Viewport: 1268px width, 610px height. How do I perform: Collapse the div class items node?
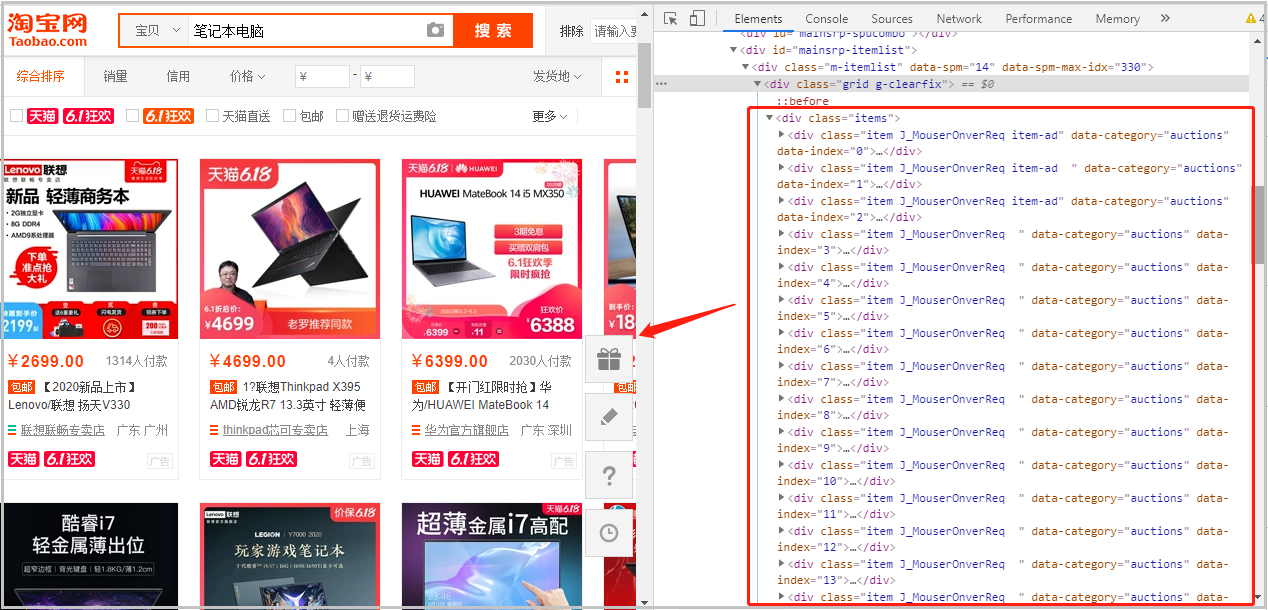[x=769, y=118]
